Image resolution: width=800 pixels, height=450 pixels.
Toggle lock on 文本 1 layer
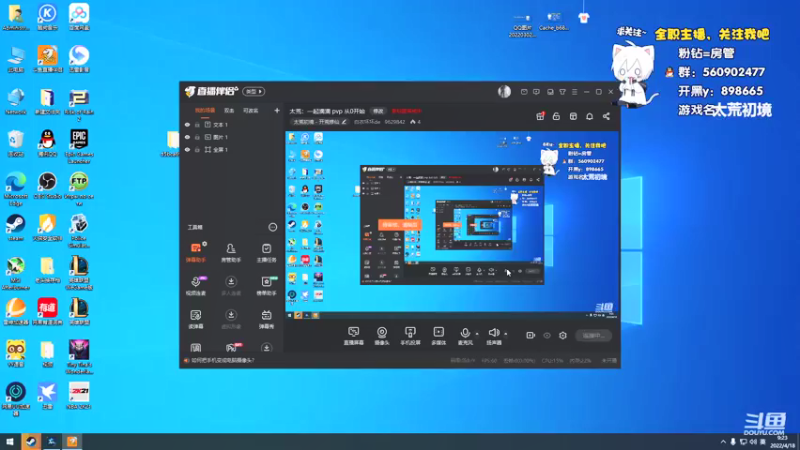click(x=197, y=124)
